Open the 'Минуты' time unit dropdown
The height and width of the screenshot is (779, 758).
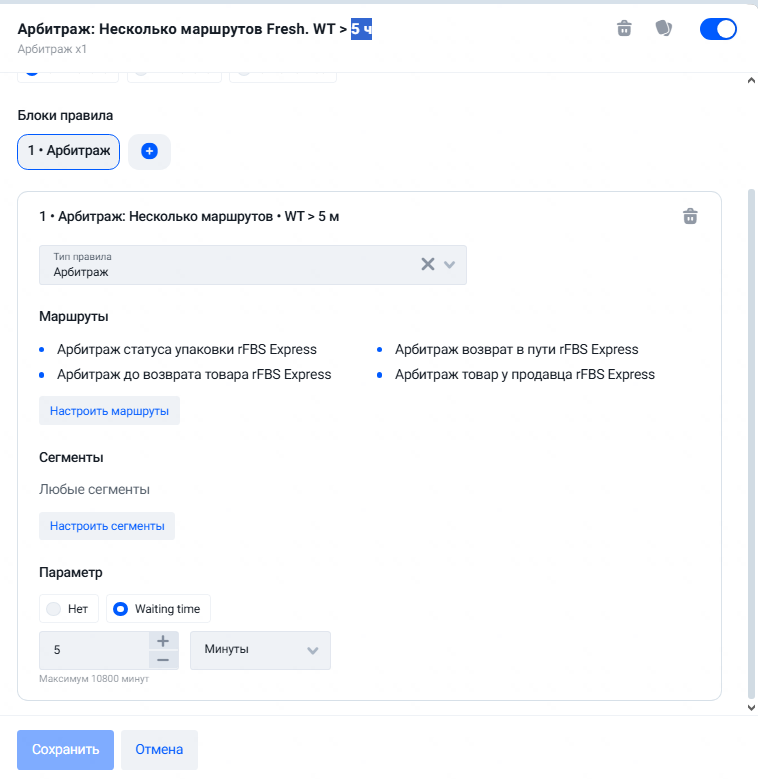[260, 650]
